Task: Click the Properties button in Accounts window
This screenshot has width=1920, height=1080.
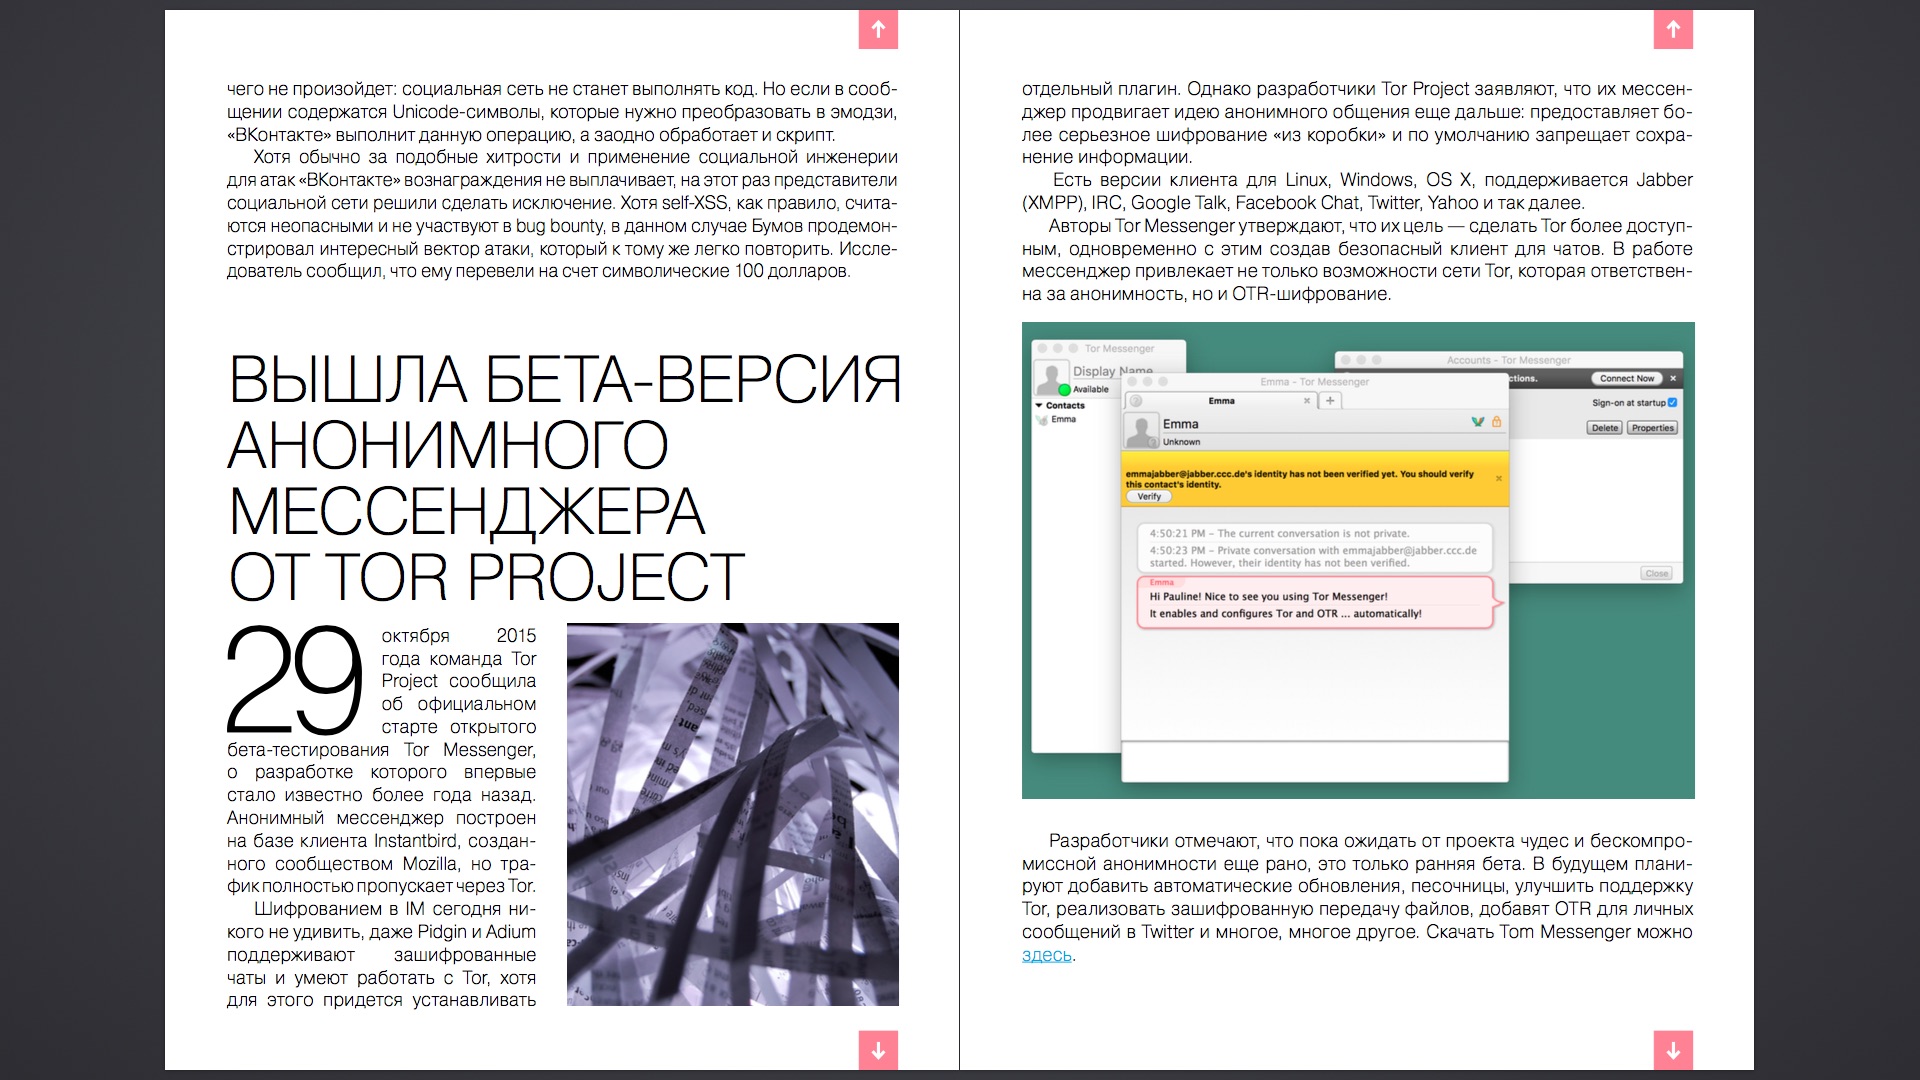Action: click(x=1652, y=428)
